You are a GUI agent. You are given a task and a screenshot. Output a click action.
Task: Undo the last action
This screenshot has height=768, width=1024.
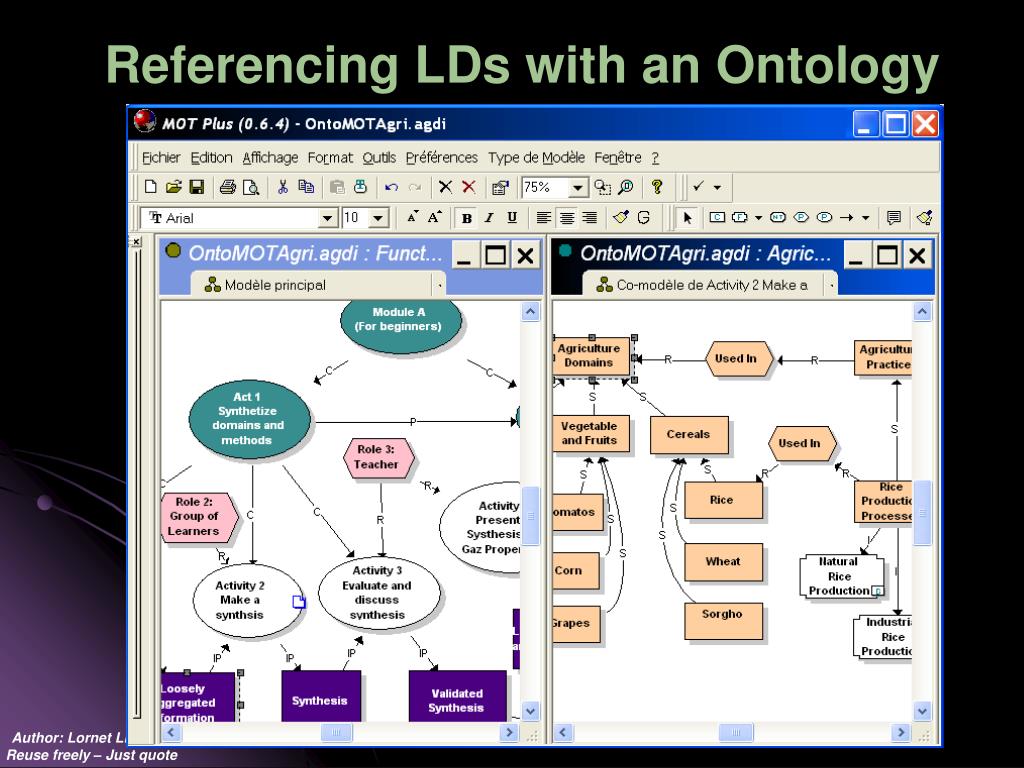point(391,187)
